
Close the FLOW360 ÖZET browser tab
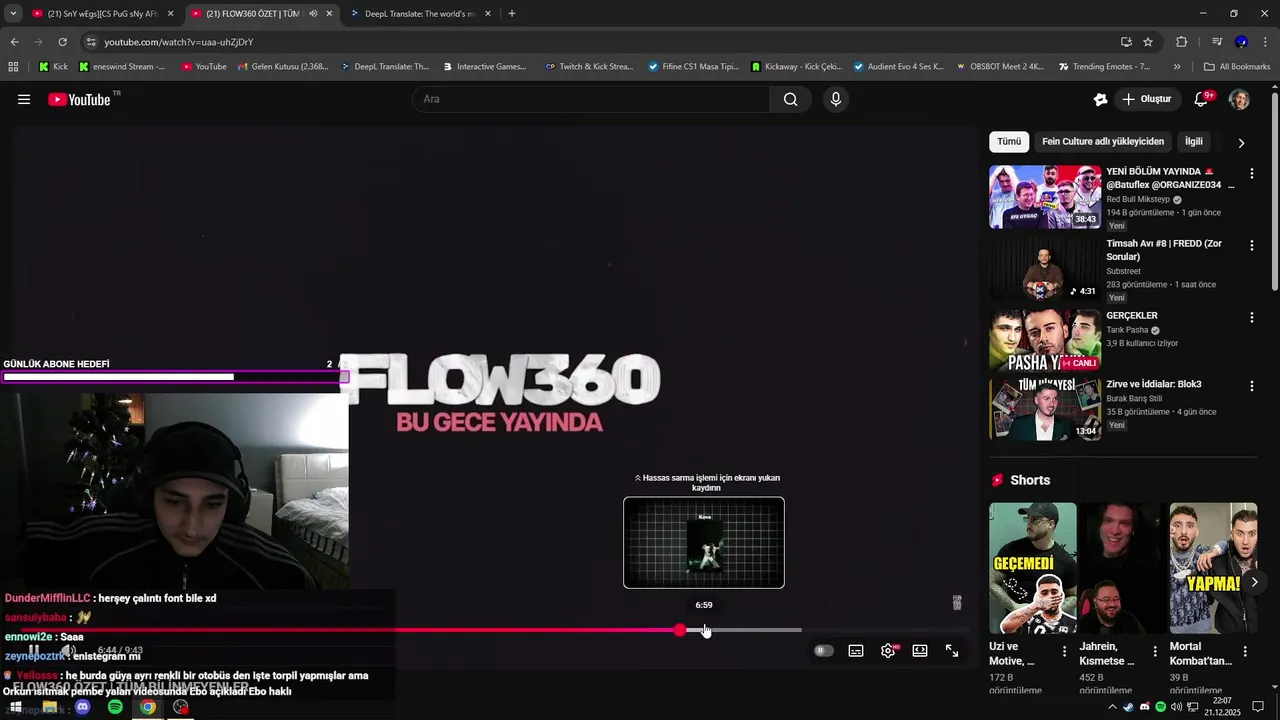pos(329,14)
